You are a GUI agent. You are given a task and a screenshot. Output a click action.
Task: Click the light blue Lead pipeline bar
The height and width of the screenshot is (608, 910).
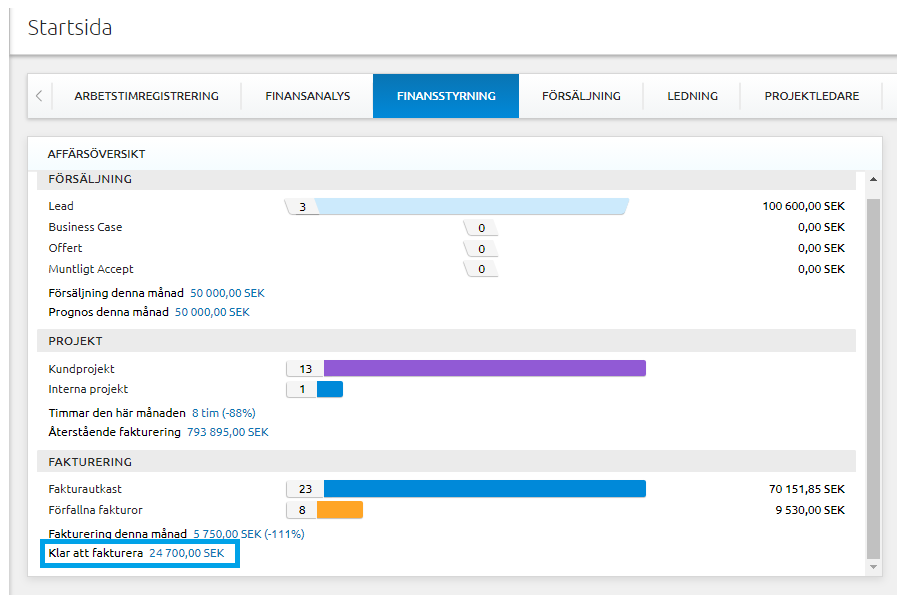(472, 206)
